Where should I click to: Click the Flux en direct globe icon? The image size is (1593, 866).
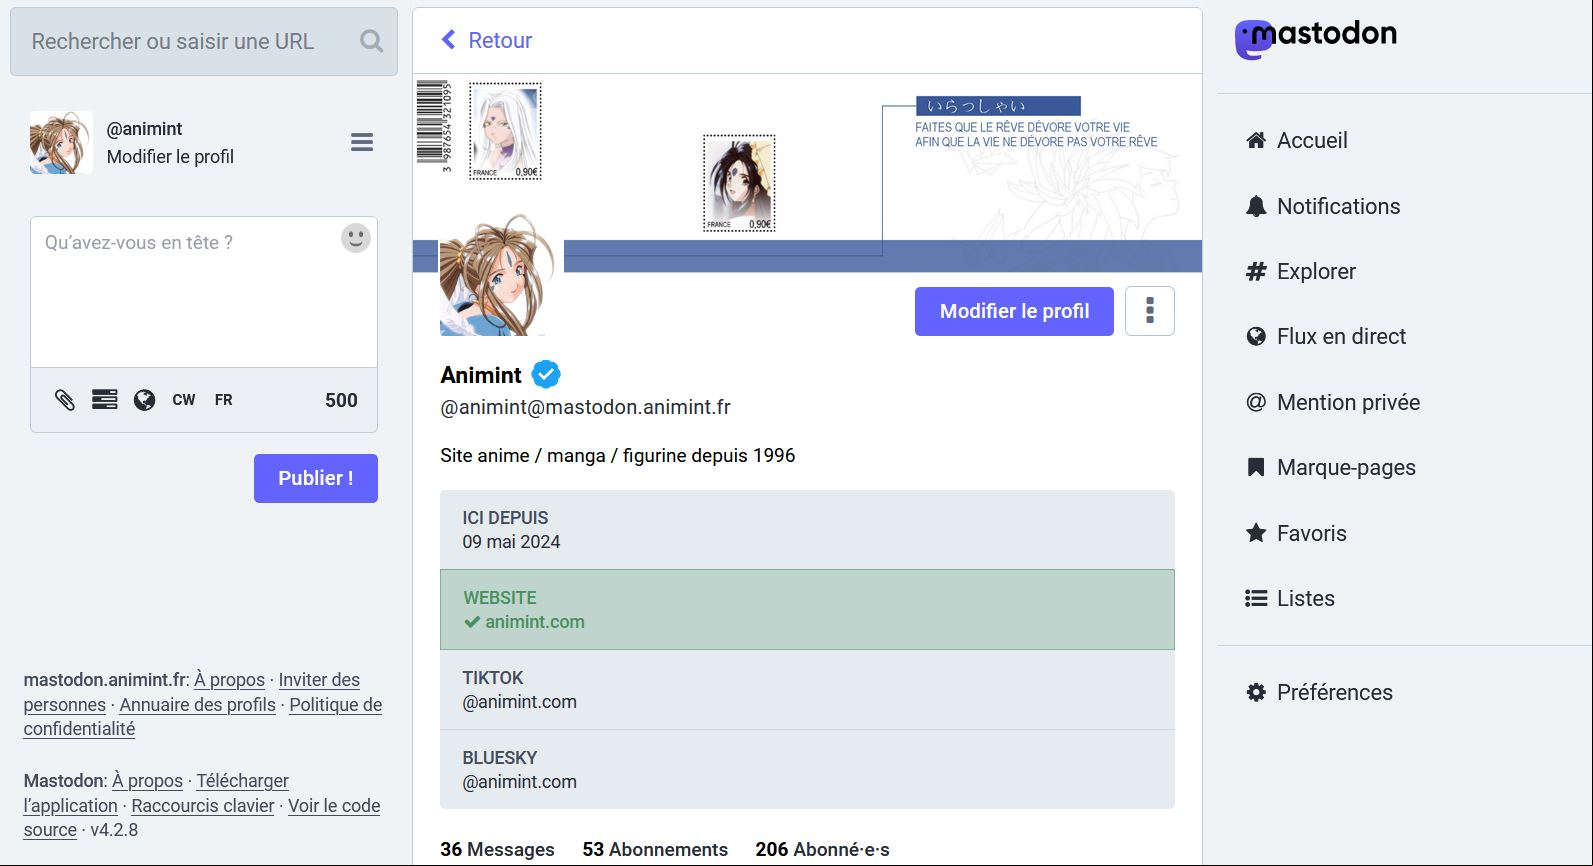(1256, 337)
